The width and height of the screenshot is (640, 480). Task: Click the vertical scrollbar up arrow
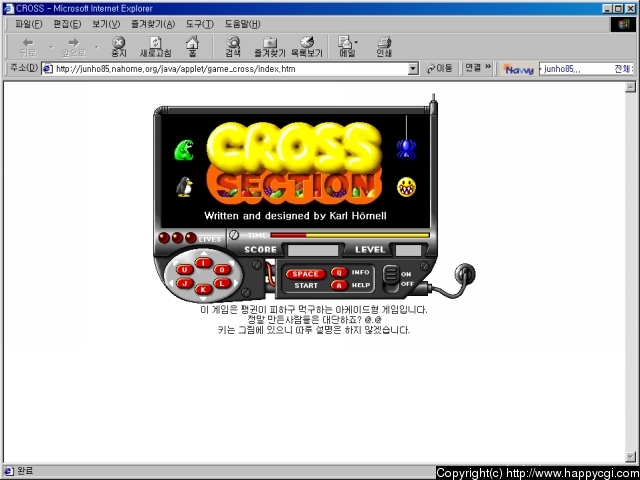[631, 87]
